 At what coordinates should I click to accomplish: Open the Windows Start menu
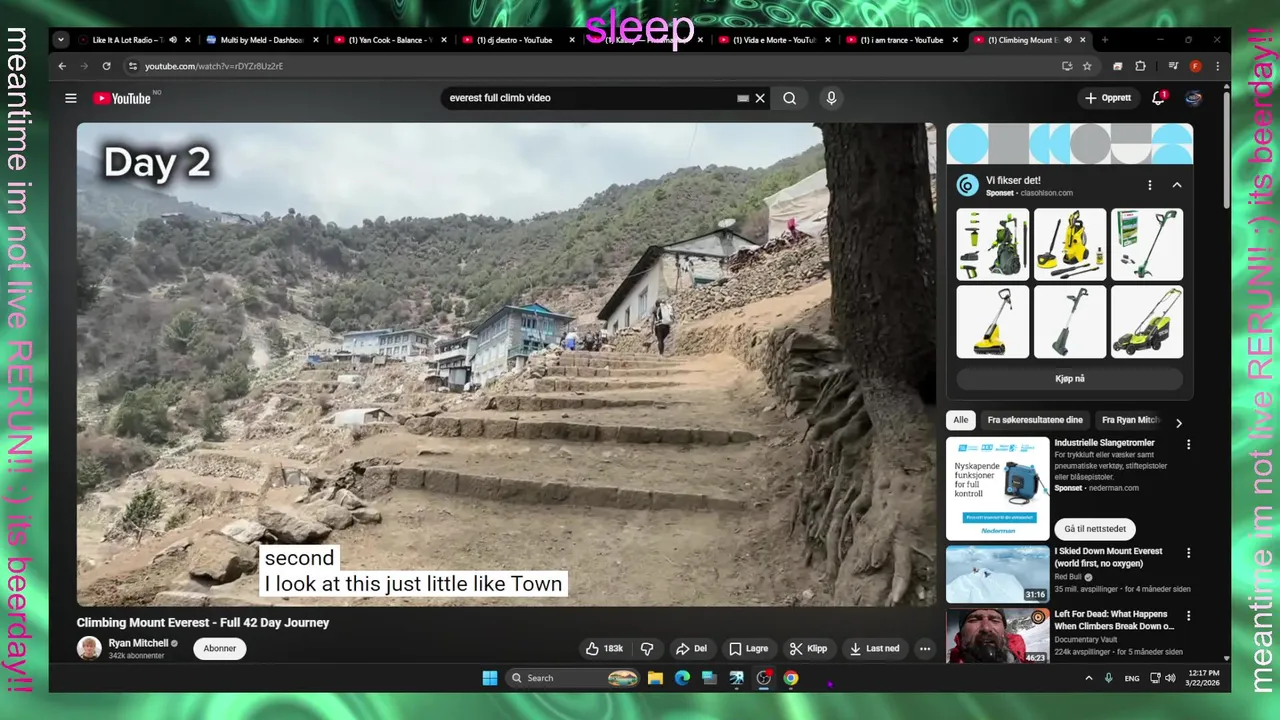coord(490,678)
